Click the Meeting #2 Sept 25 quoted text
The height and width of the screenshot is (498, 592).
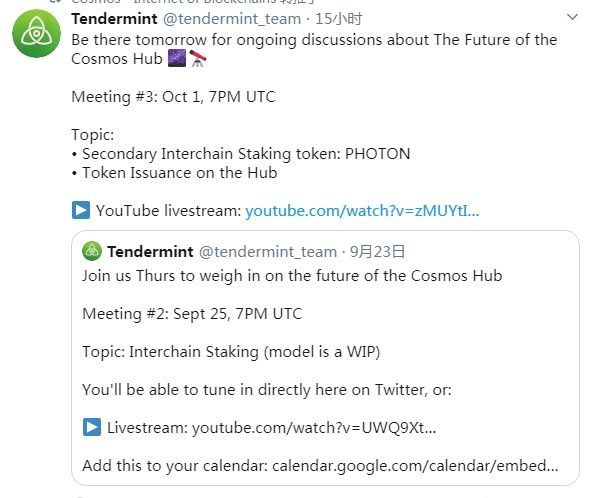(192, 314)
